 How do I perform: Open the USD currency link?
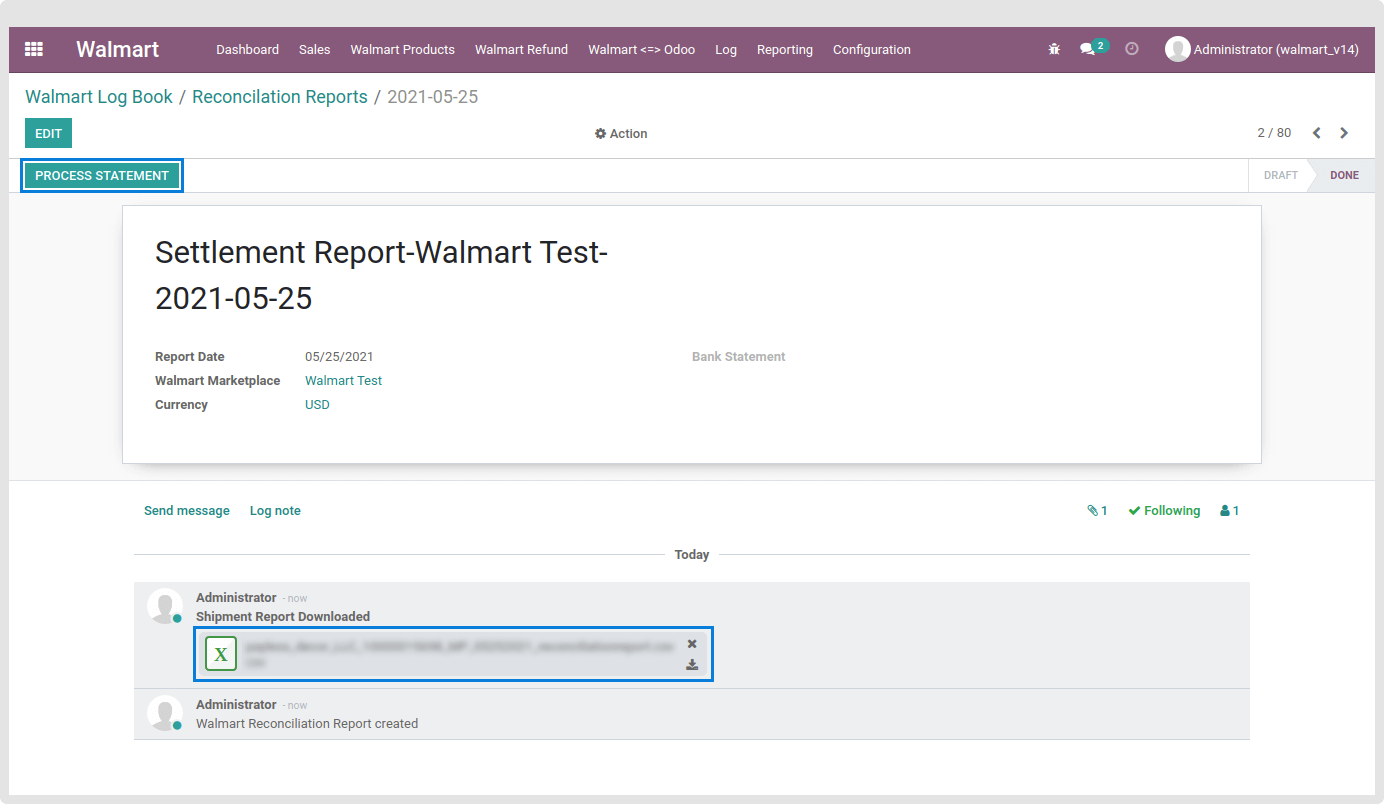(x=317, y=405)
